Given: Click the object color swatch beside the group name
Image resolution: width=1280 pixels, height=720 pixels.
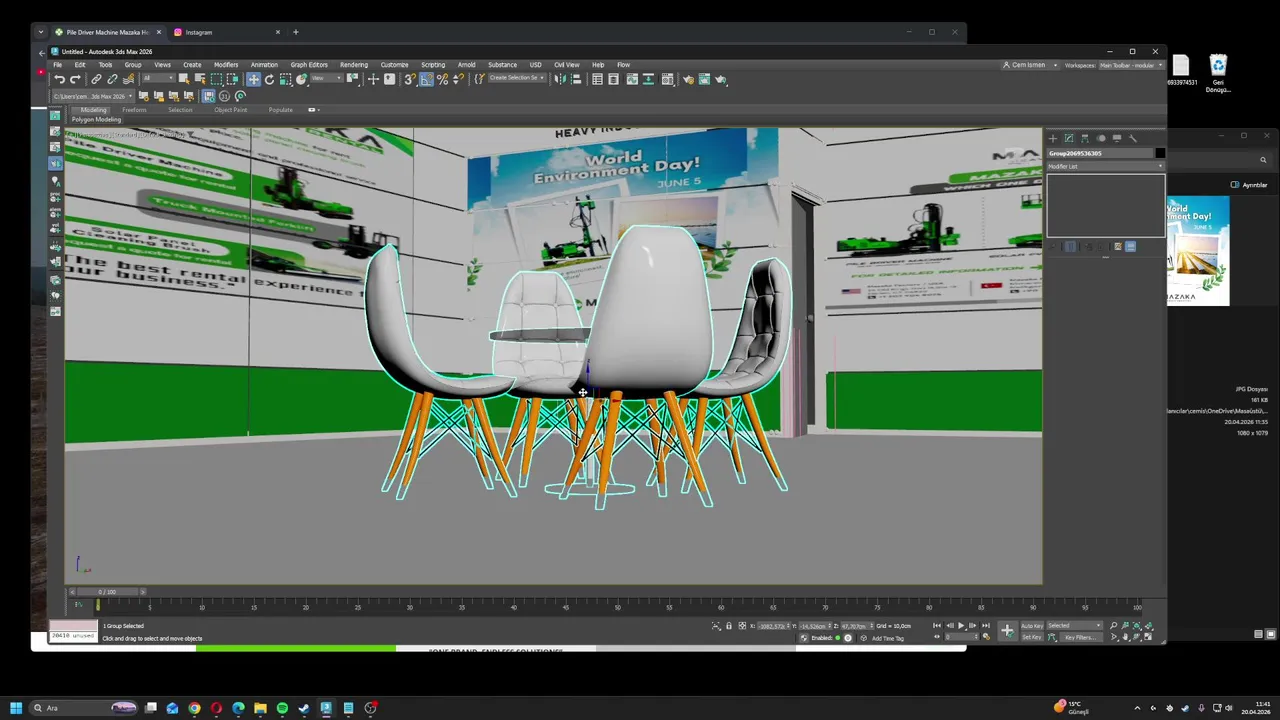Looking at the screenshot, I should click(x=1160, y=153).
